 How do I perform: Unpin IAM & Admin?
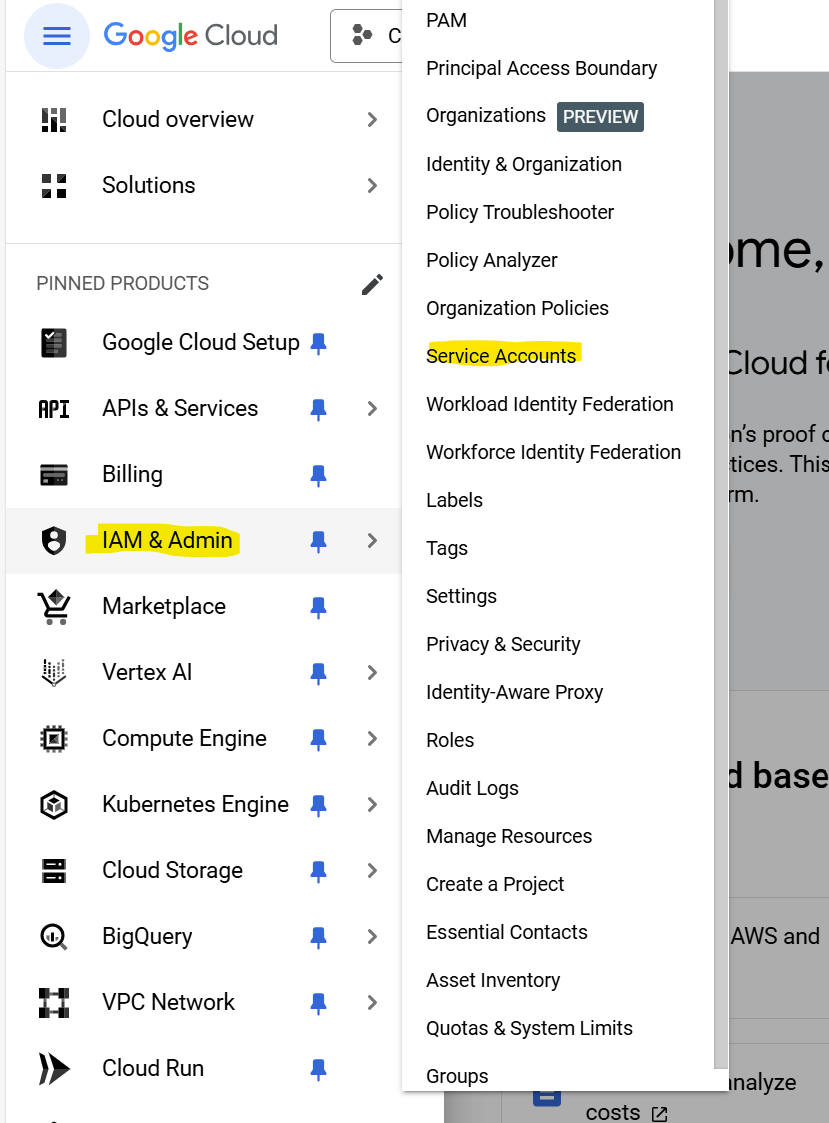coord(318,541)
